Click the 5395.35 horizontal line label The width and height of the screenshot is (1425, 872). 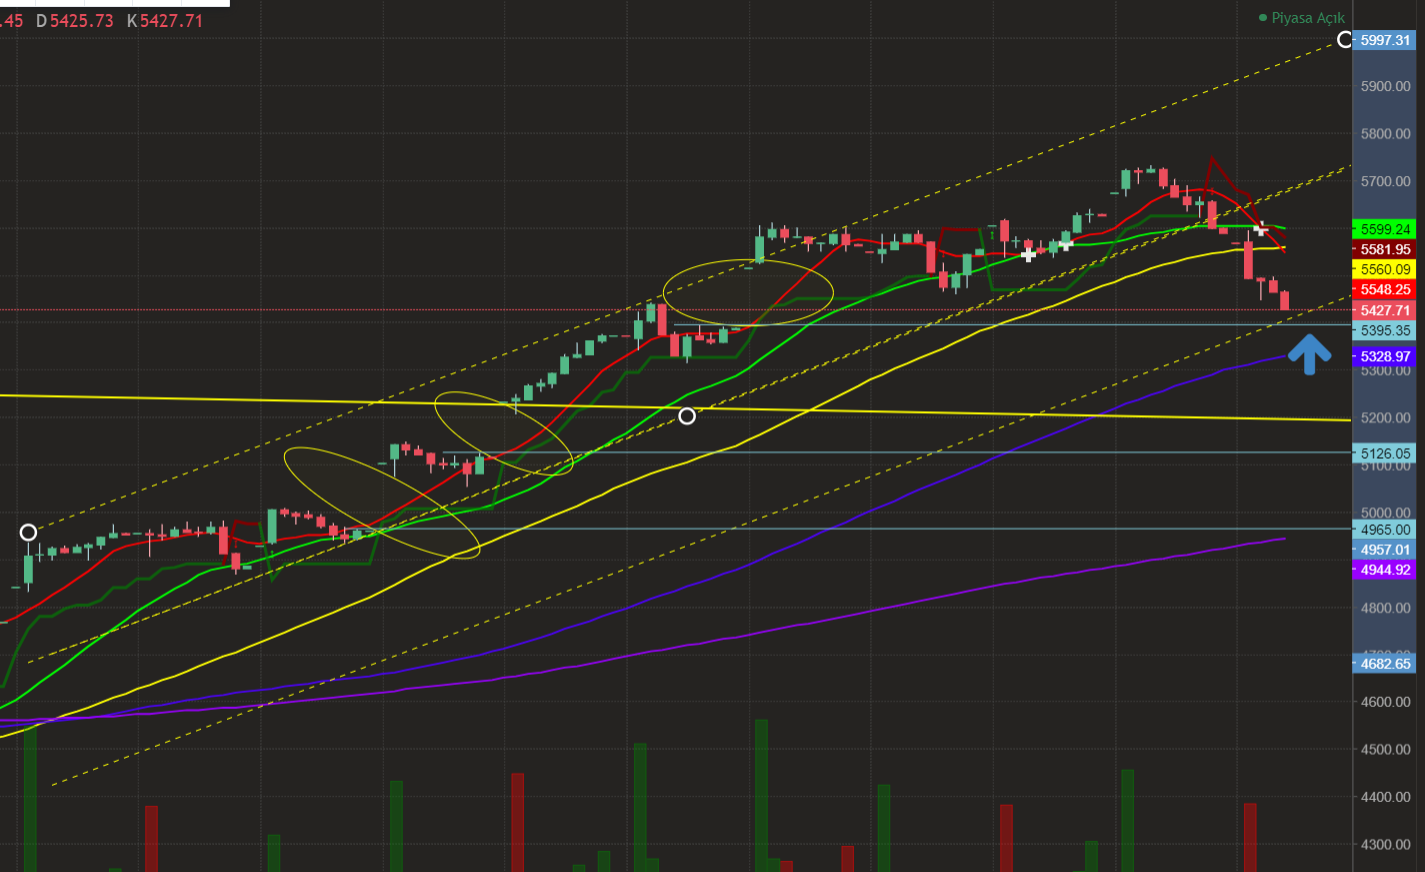(1385, 330)
